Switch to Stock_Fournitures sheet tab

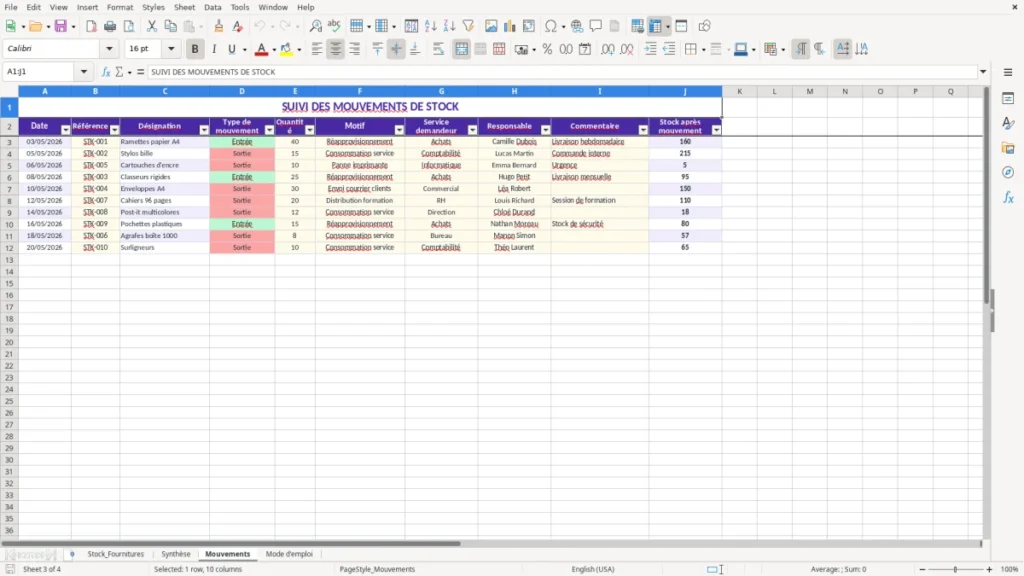116,554
